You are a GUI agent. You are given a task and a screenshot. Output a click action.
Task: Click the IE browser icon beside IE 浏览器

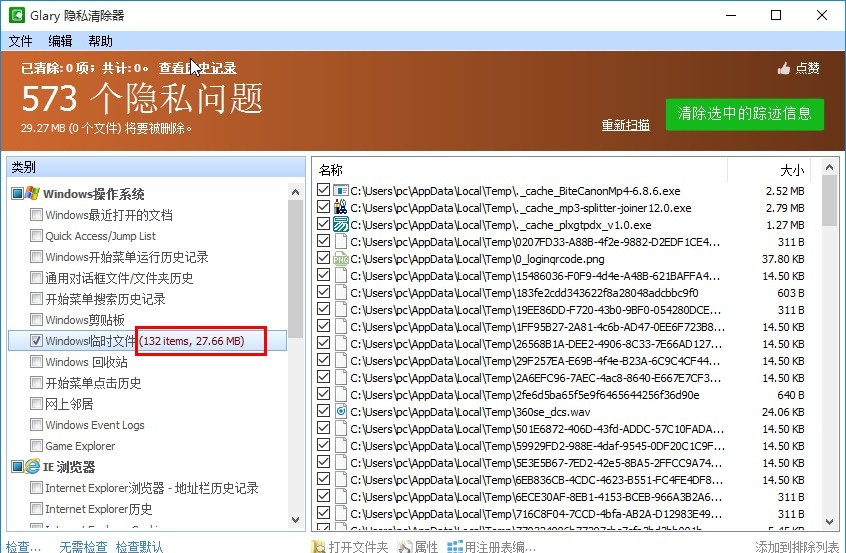pos(32,466)
